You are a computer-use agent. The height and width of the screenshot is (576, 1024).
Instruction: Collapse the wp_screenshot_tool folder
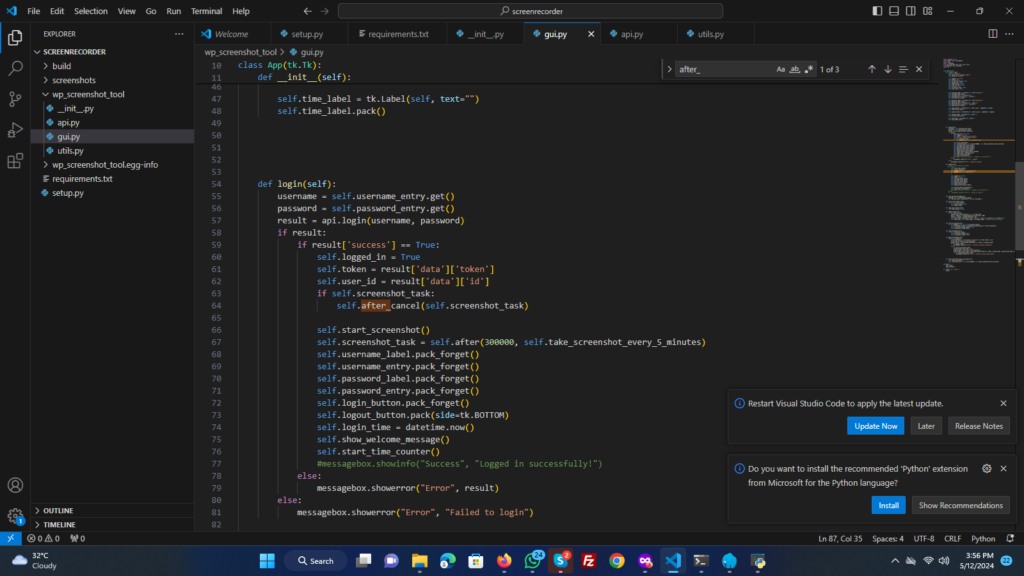88,94
